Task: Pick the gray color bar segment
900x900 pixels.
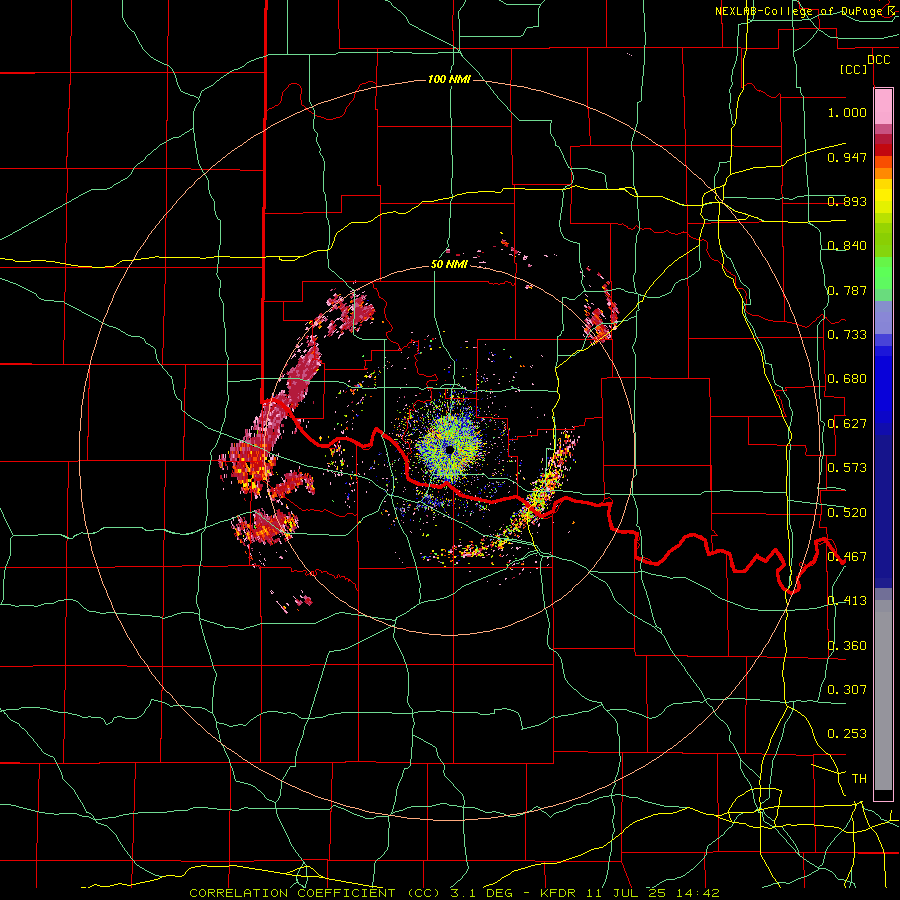Action: point(883,695)
